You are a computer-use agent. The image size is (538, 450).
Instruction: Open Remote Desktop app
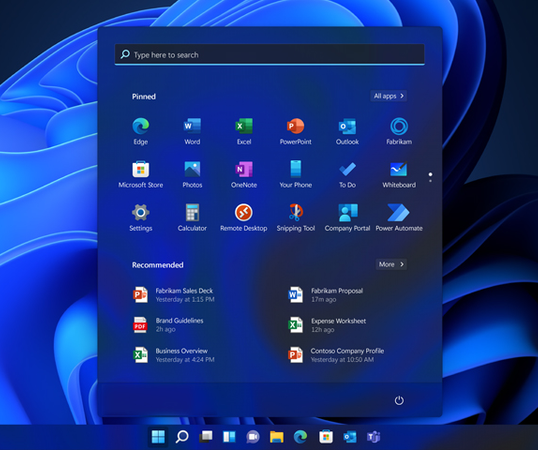tap(244, 217)
